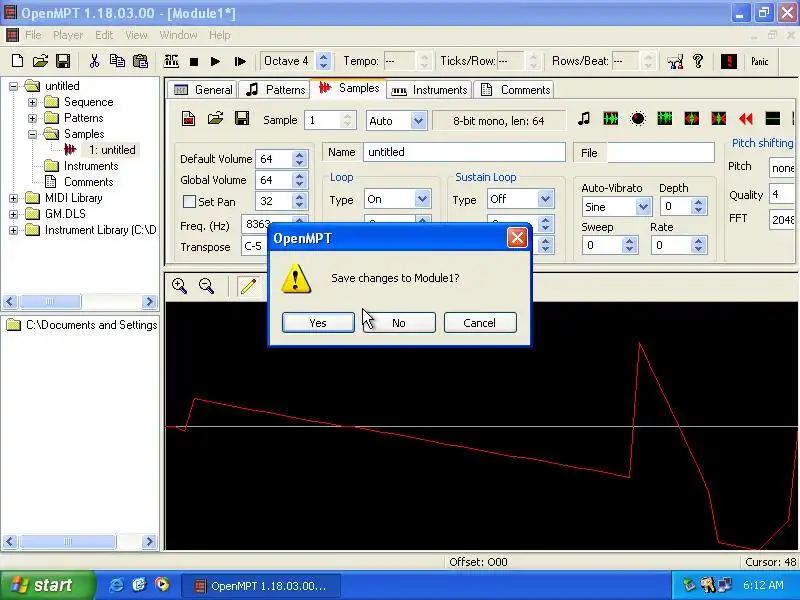800x600 pixels.
Task: Expand the Instrument Library tree node
Action: 14,230
